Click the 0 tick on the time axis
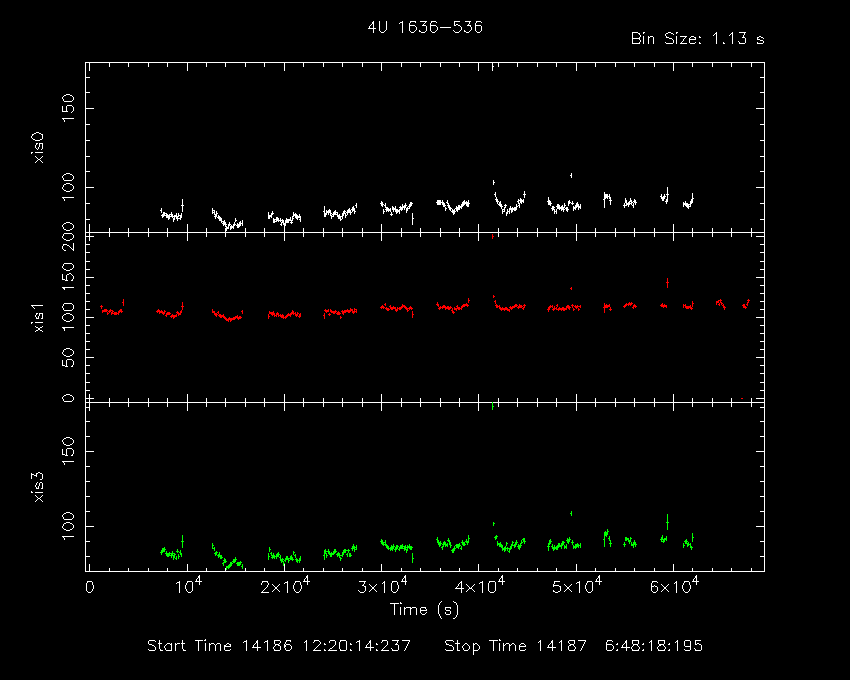The width and height of the screenshot is (850, 680). point(90,587)
